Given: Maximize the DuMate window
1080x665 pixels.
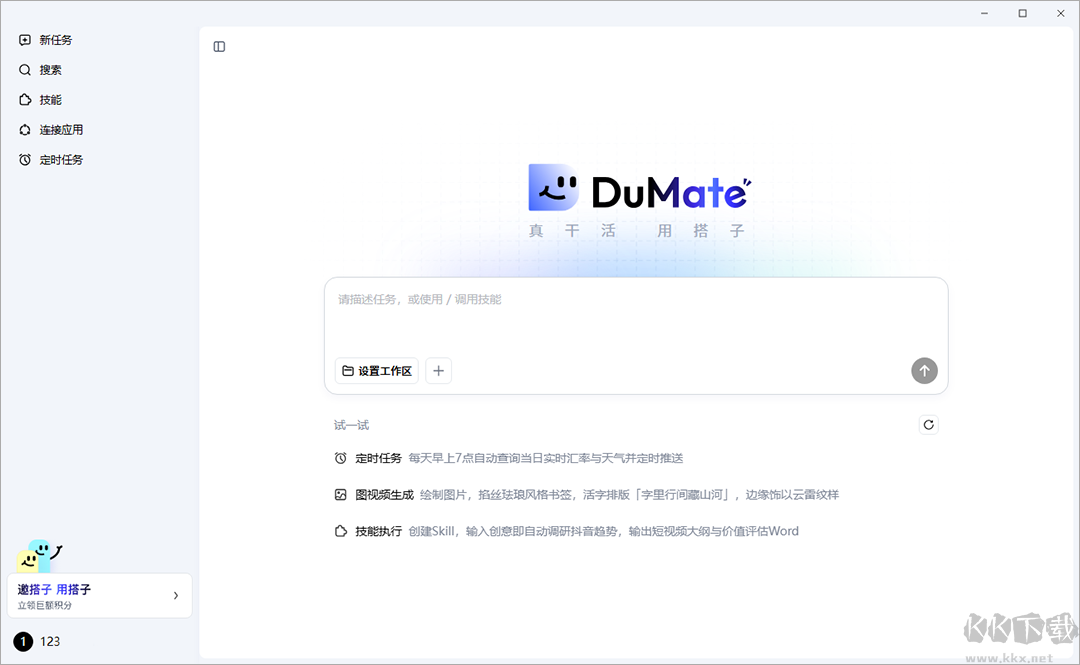Looking at the screenshot, I should (1023, 13).
